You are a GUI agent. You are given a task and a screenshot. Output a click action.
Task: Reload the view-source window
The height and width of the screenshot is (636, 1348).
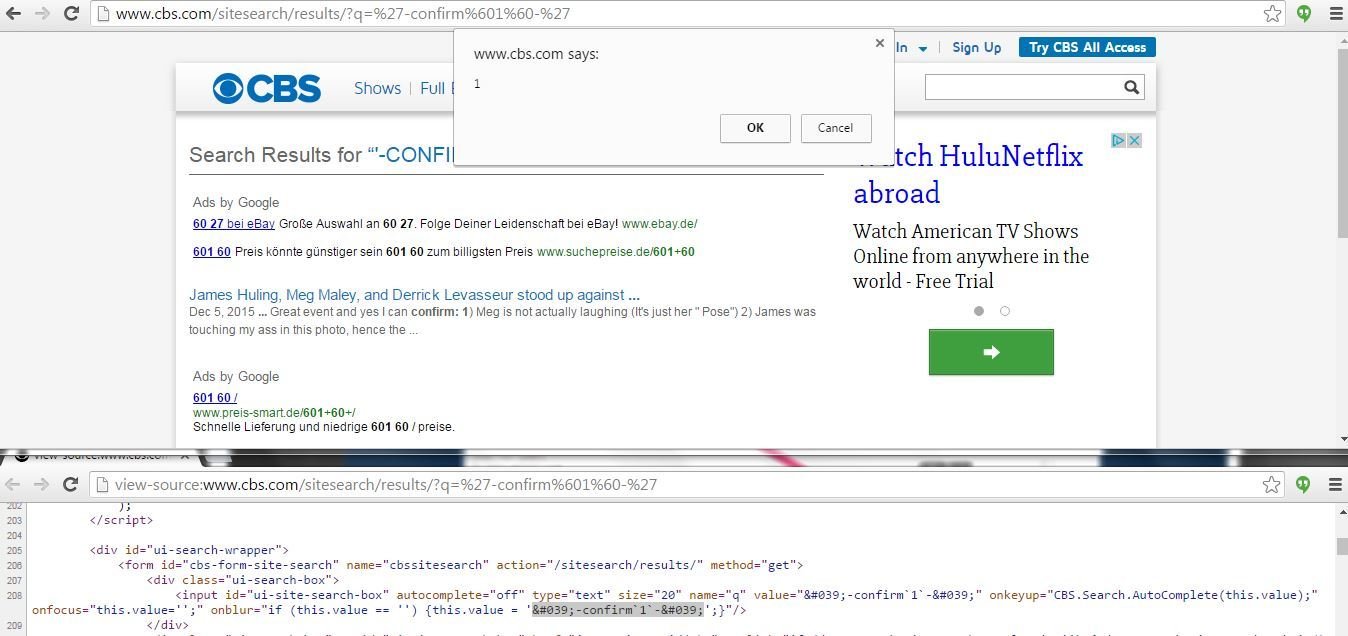[71, 484]
